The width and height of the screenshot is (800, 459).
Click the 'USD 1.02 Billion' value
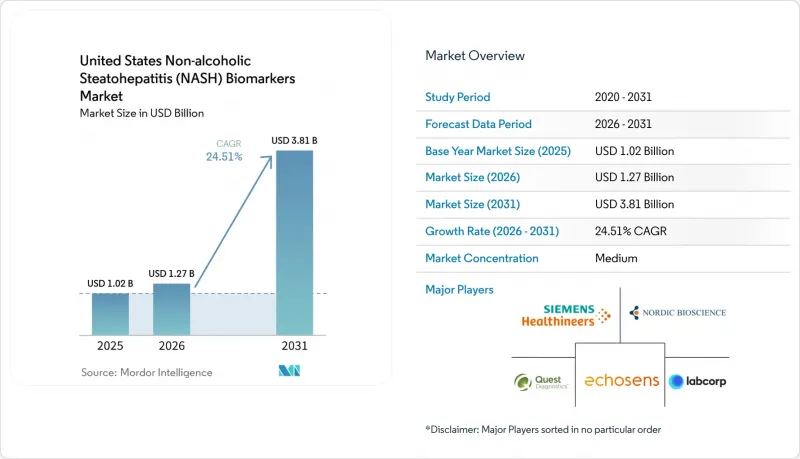635,151
